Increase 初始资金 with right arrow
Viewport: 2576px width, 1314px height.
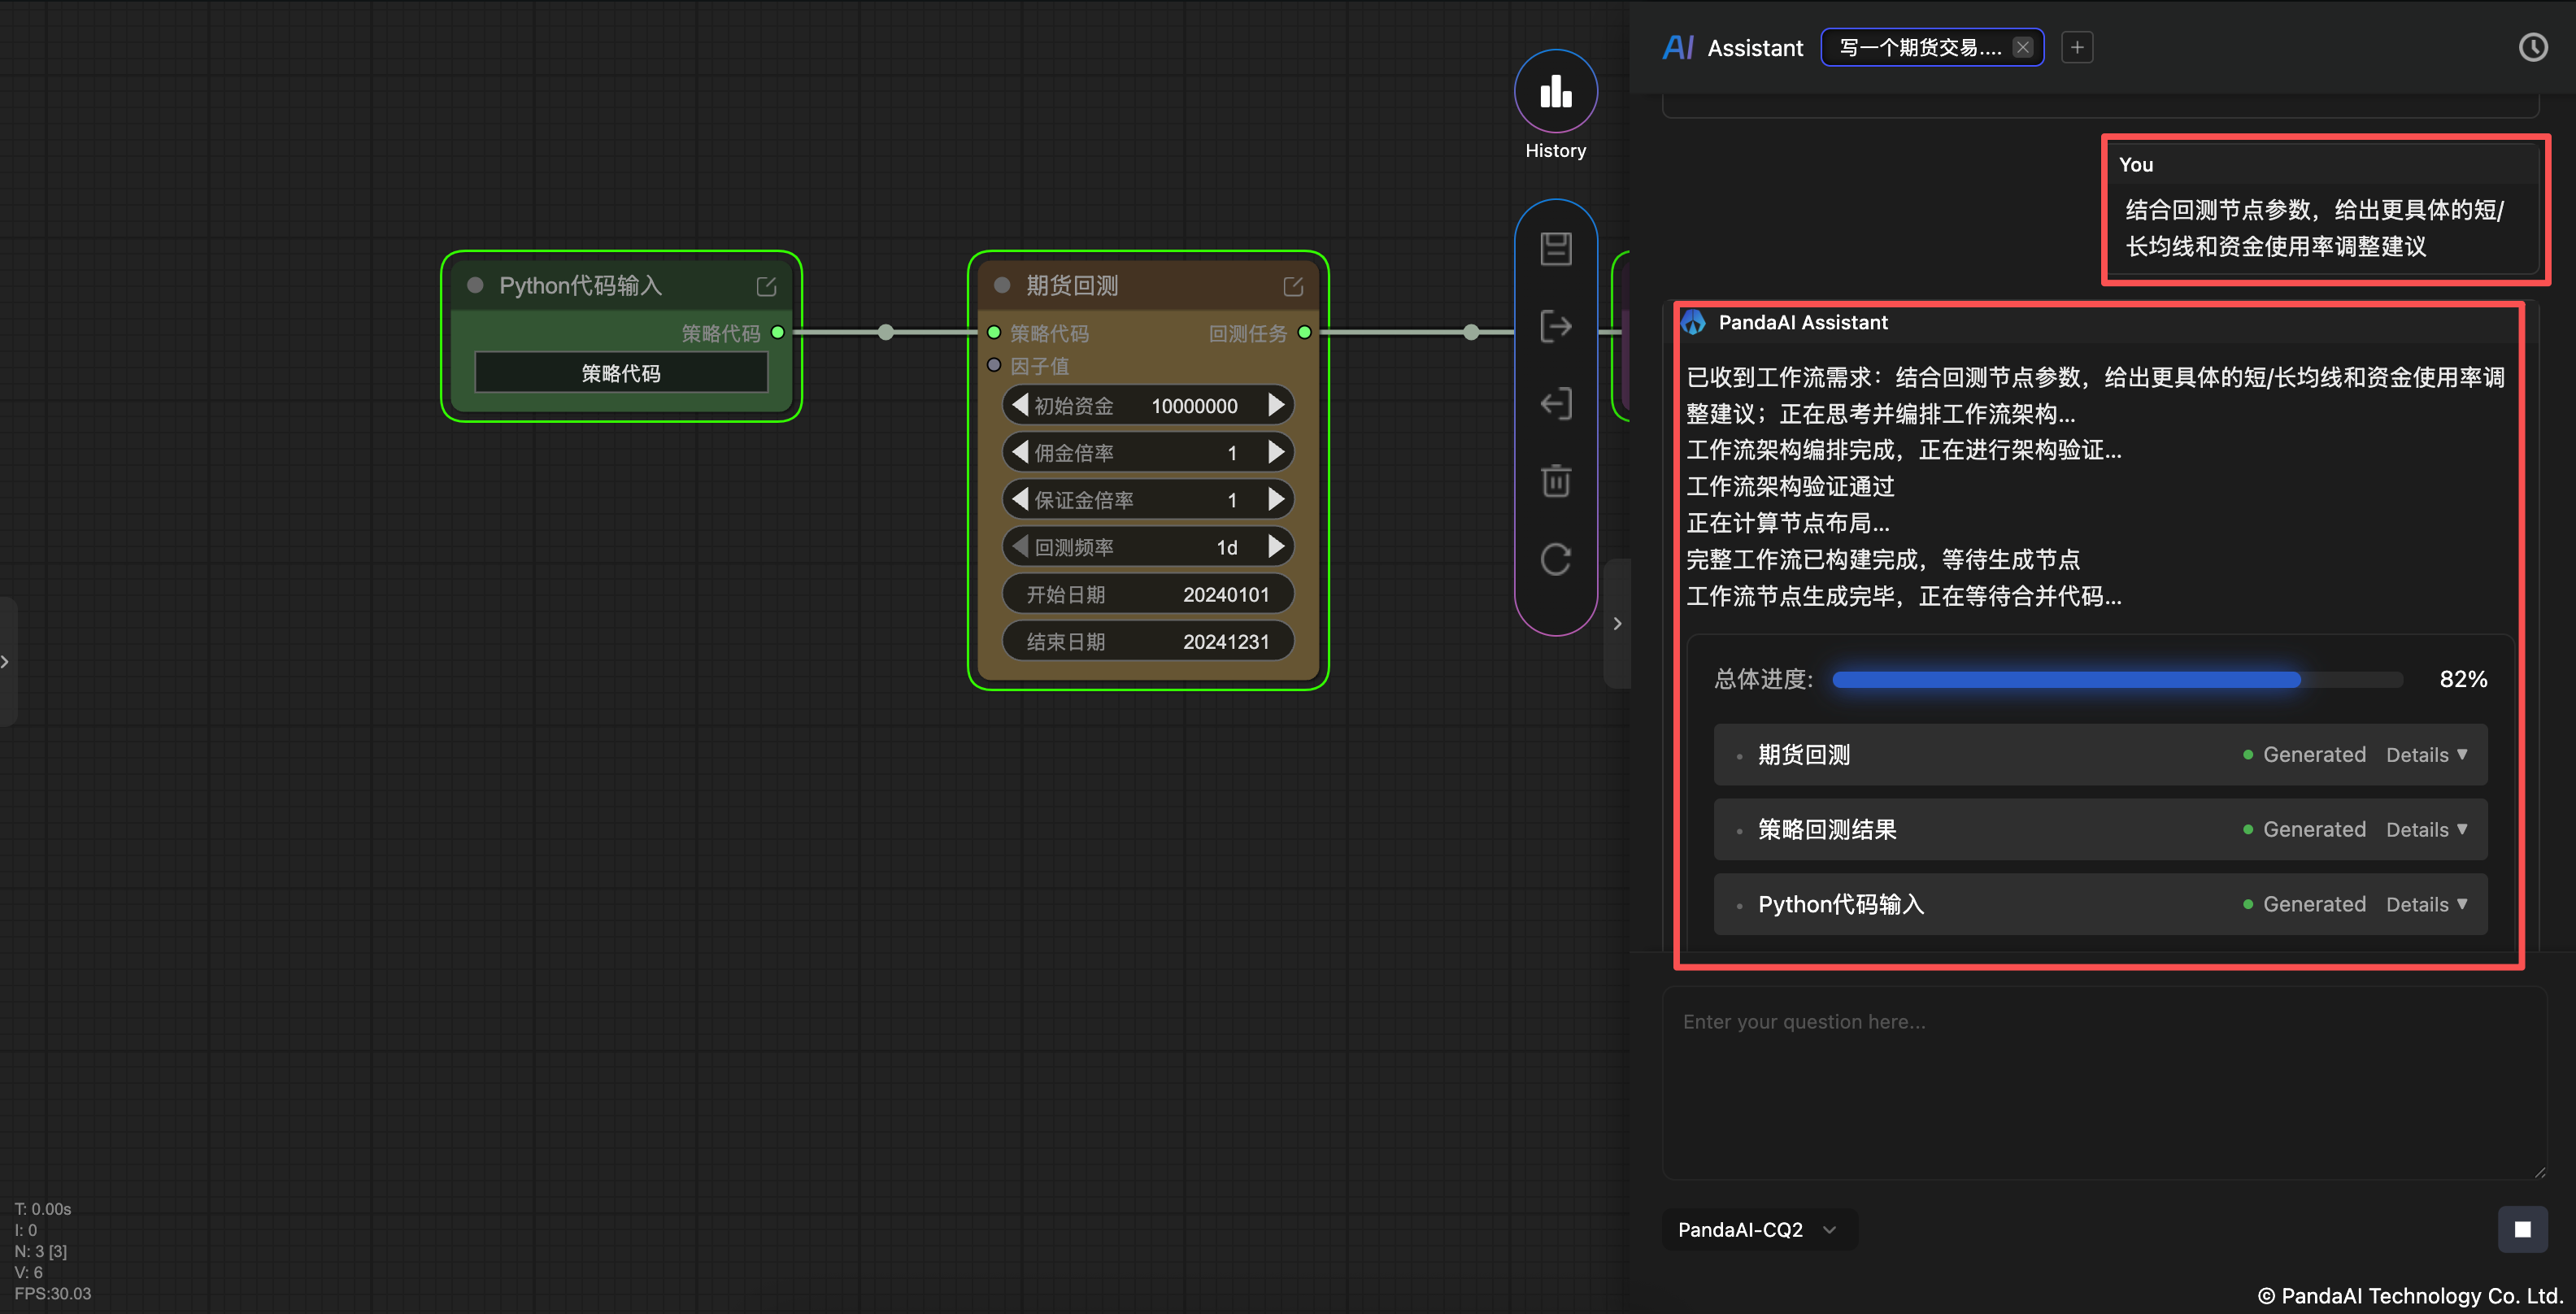tap(1275, 405)
